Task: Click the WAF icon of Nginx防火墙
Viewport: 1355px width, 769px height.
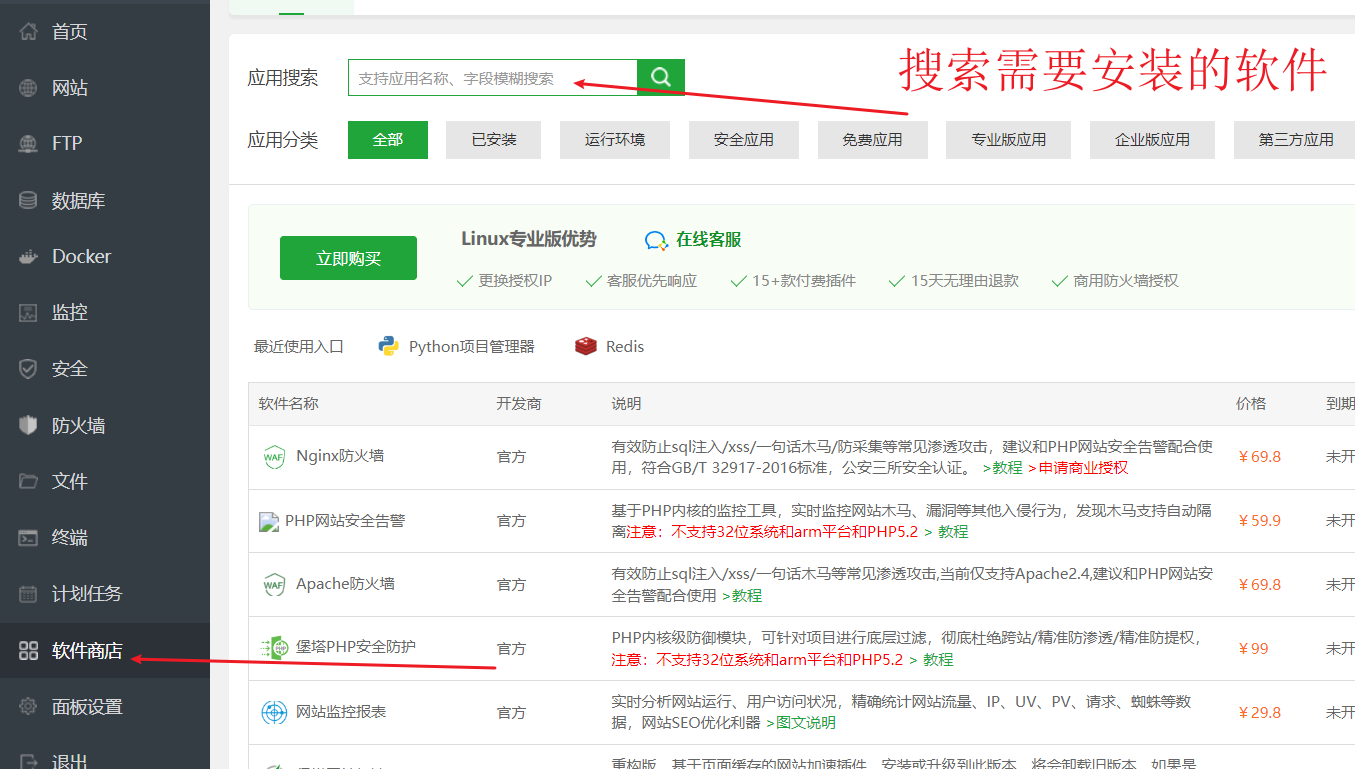Action: click(273, 457)
